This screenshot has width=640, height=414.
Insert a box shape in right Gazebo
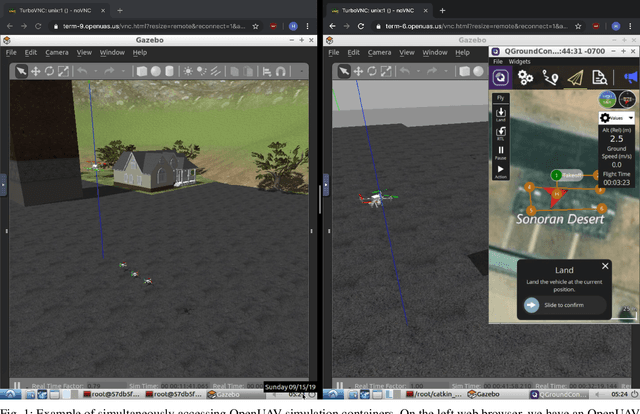click(464, 71)
